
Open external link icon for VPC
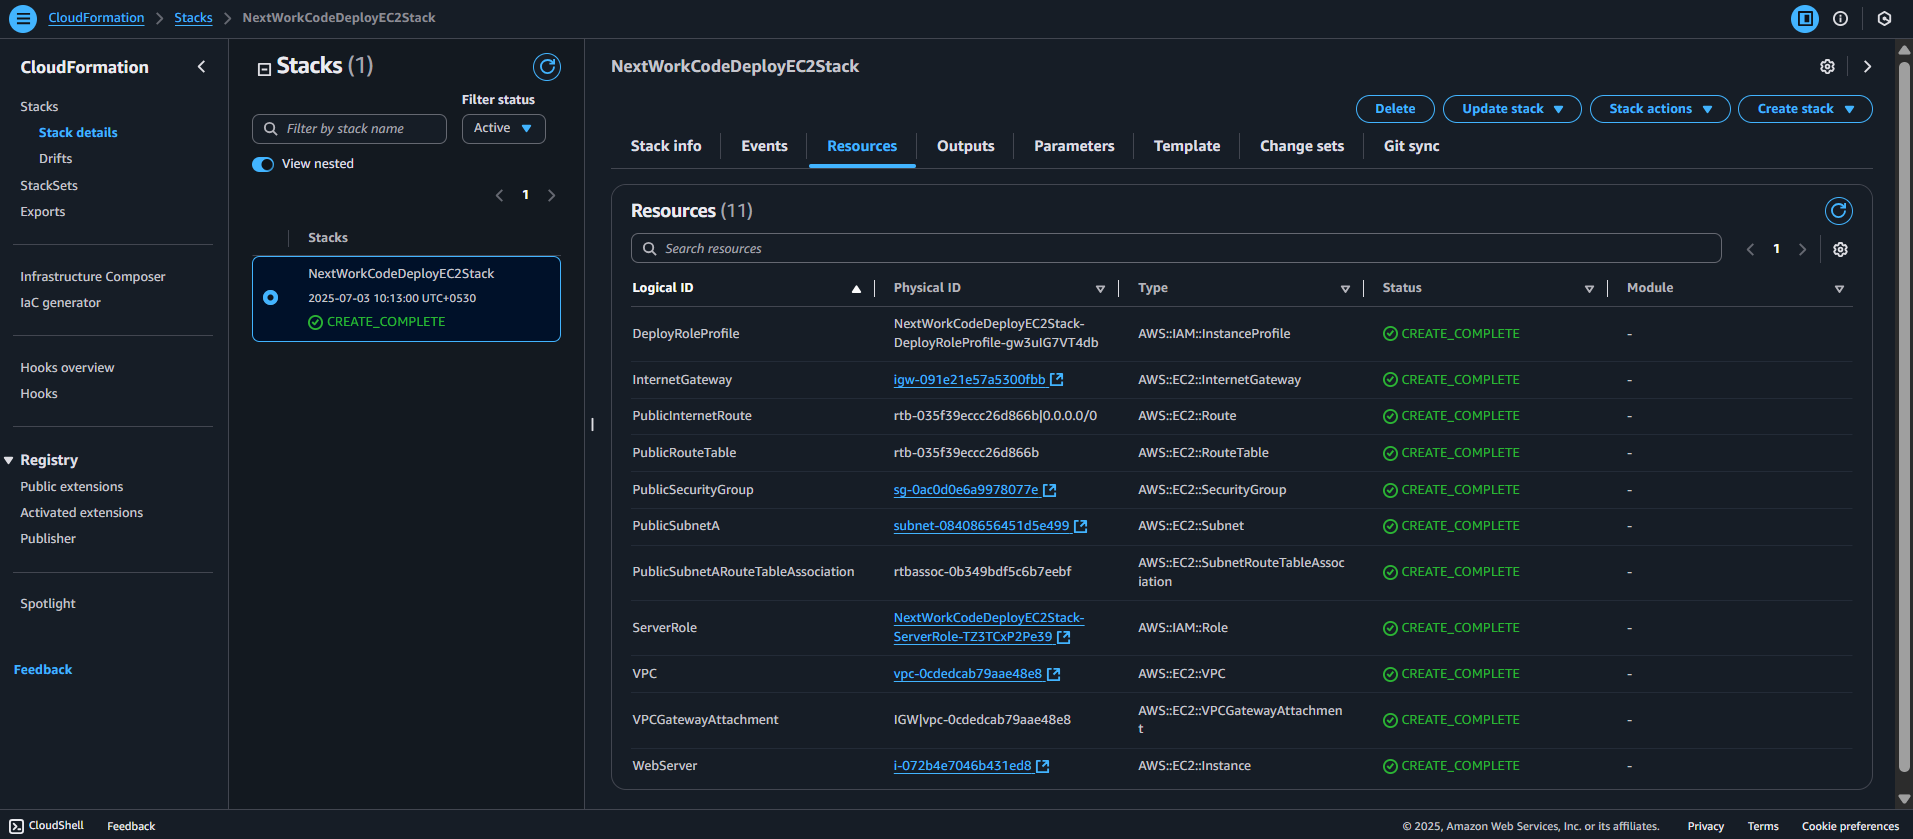coord(1054,674)
